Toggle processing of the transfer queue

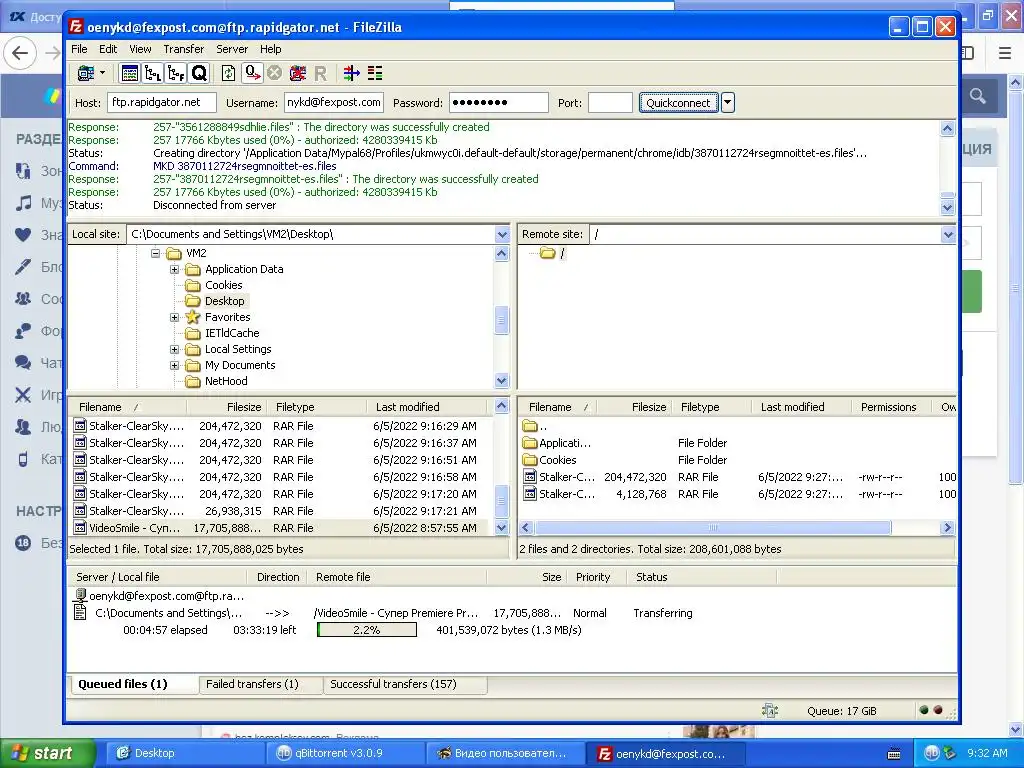[252, 73]
